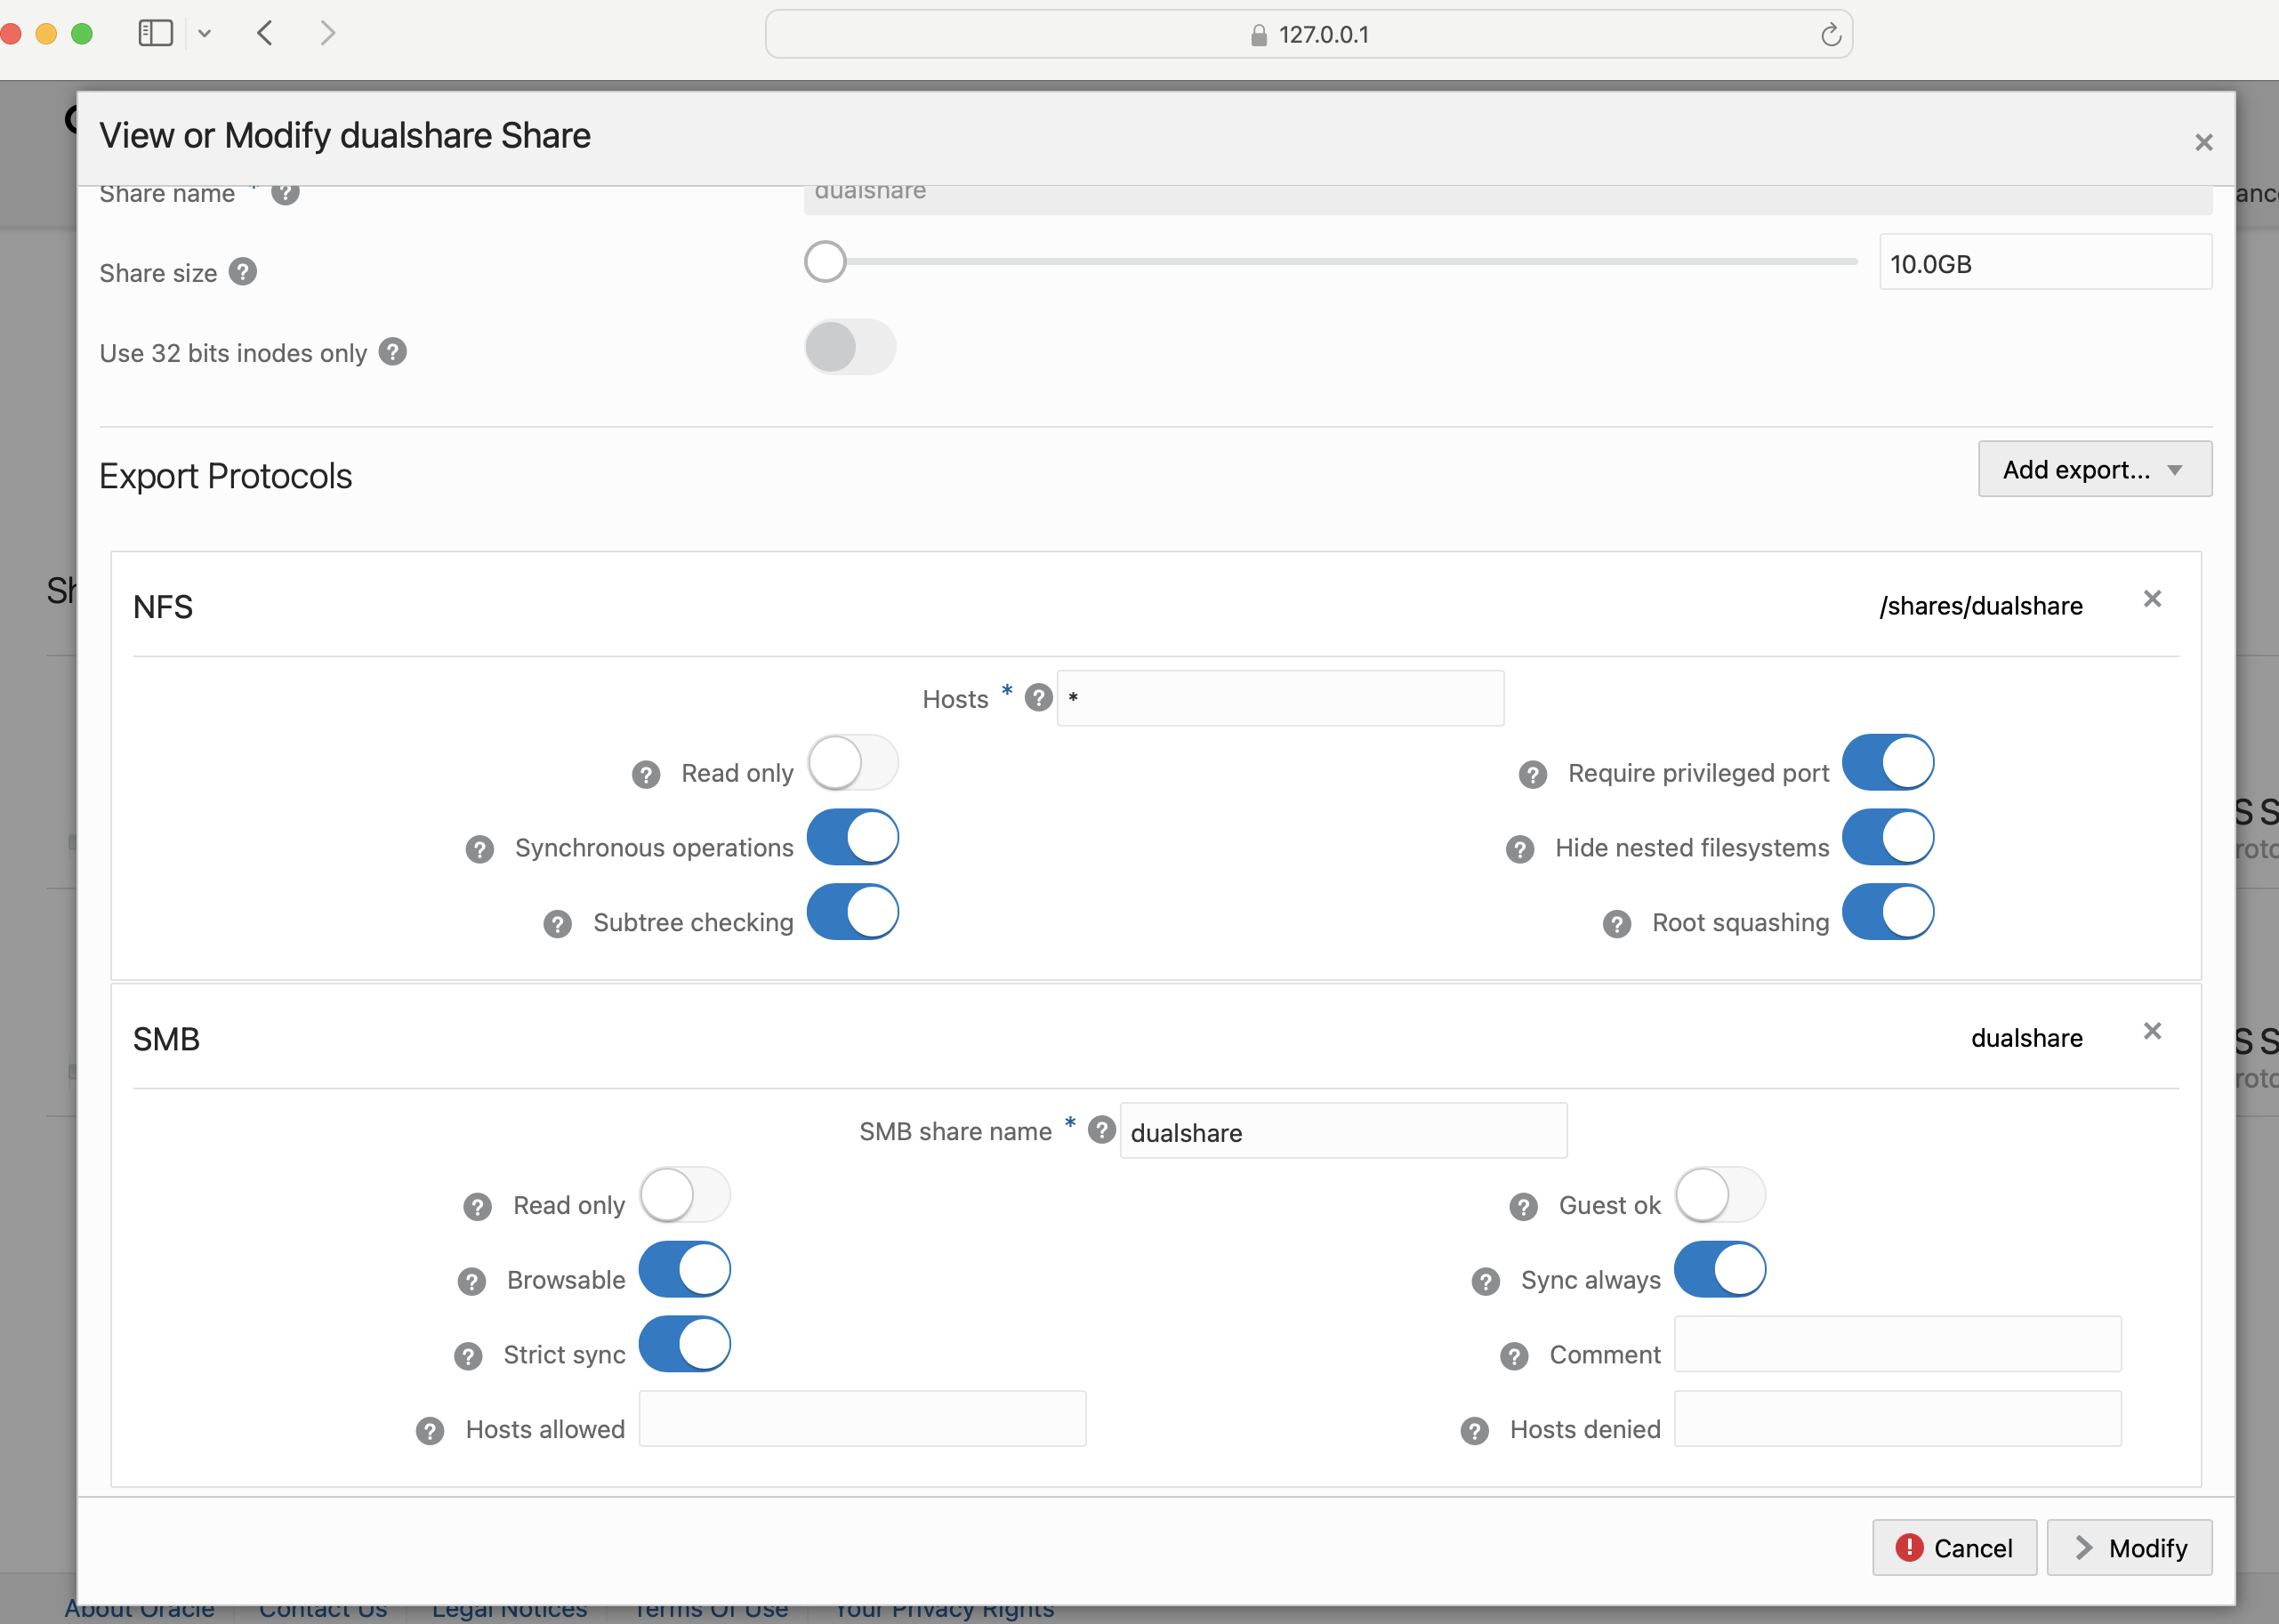Reload the page in the browser
This screenshot has height=1624, width=2279.
(x=1830, y=35)
